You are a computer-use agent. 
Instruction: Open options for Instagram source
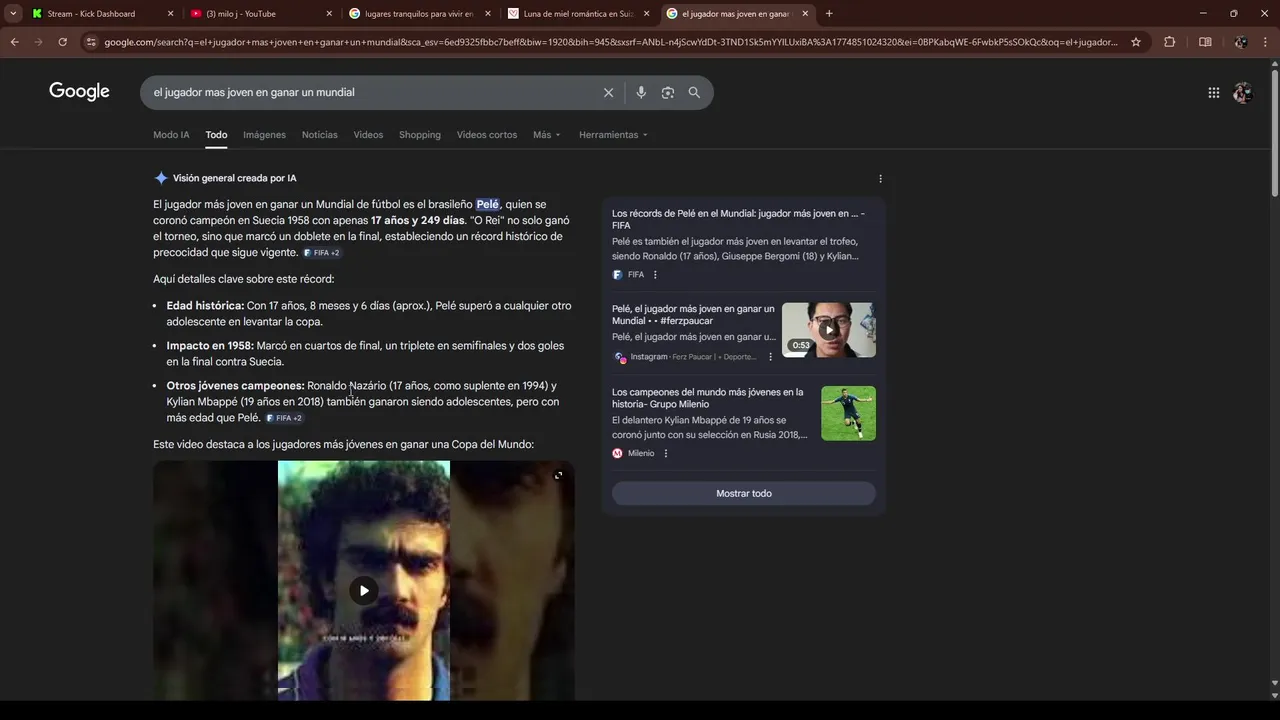pyautogui.click(x=770, y=357)
